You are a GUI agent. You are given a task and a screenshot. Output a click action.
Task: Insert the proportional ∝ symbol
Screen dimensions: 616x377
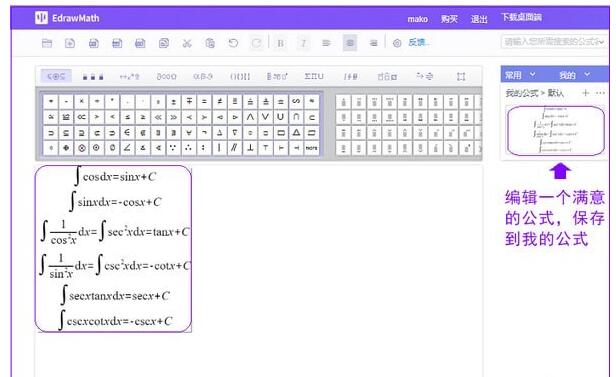[81, 117]
